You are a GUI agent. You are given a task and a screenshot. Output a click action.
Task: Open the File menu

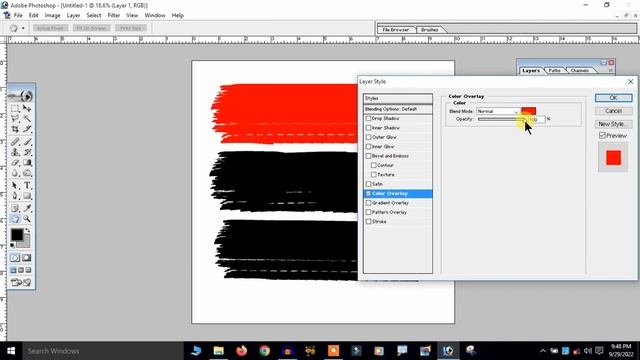(x=18, y=15)
